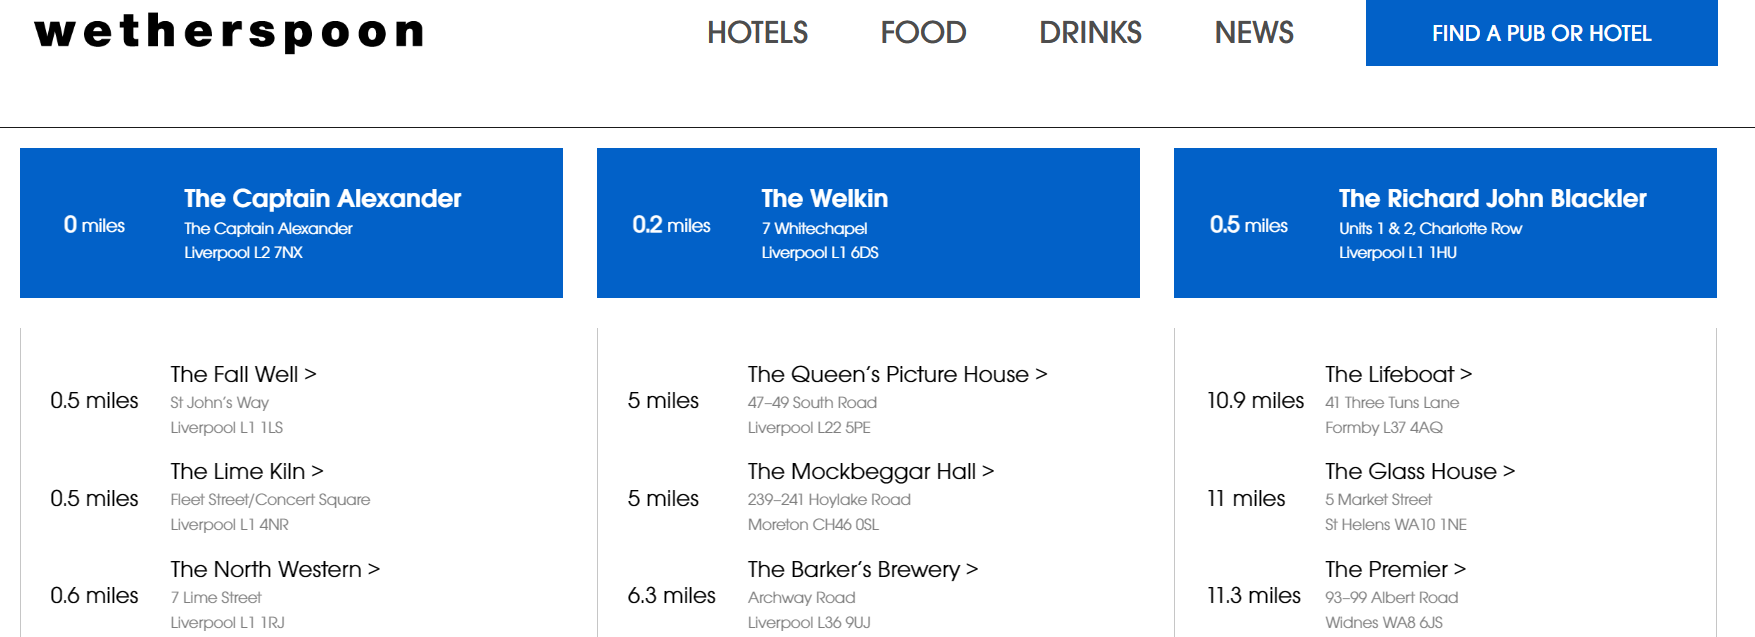Click Find a Pub or Hotel button
The height and width of the screenshot is (637, 1755).
1541,33
